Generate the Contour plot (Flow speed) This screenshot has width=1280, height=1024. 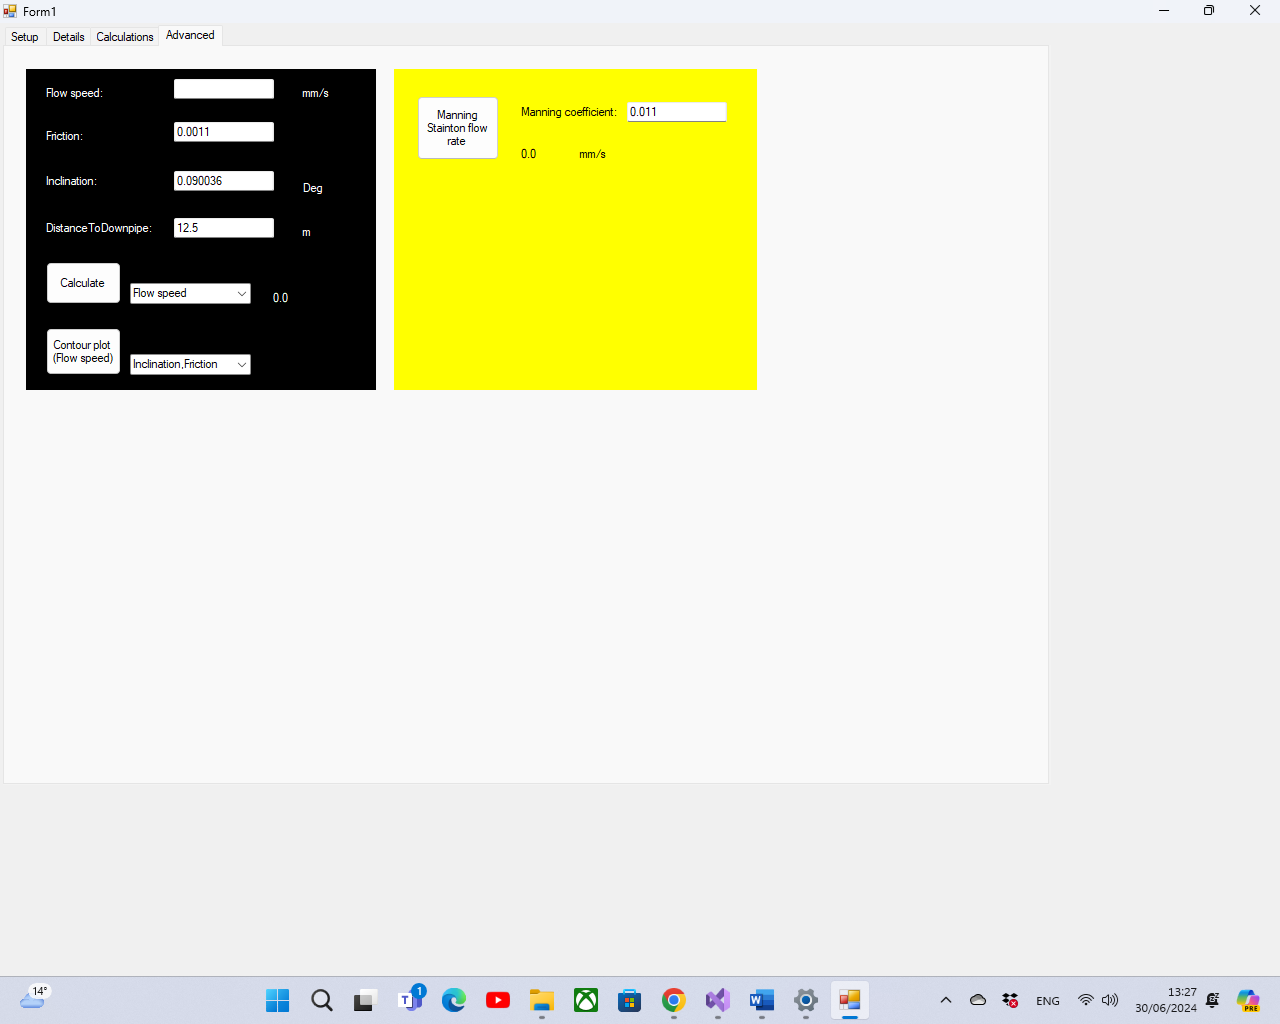(83, 352)
